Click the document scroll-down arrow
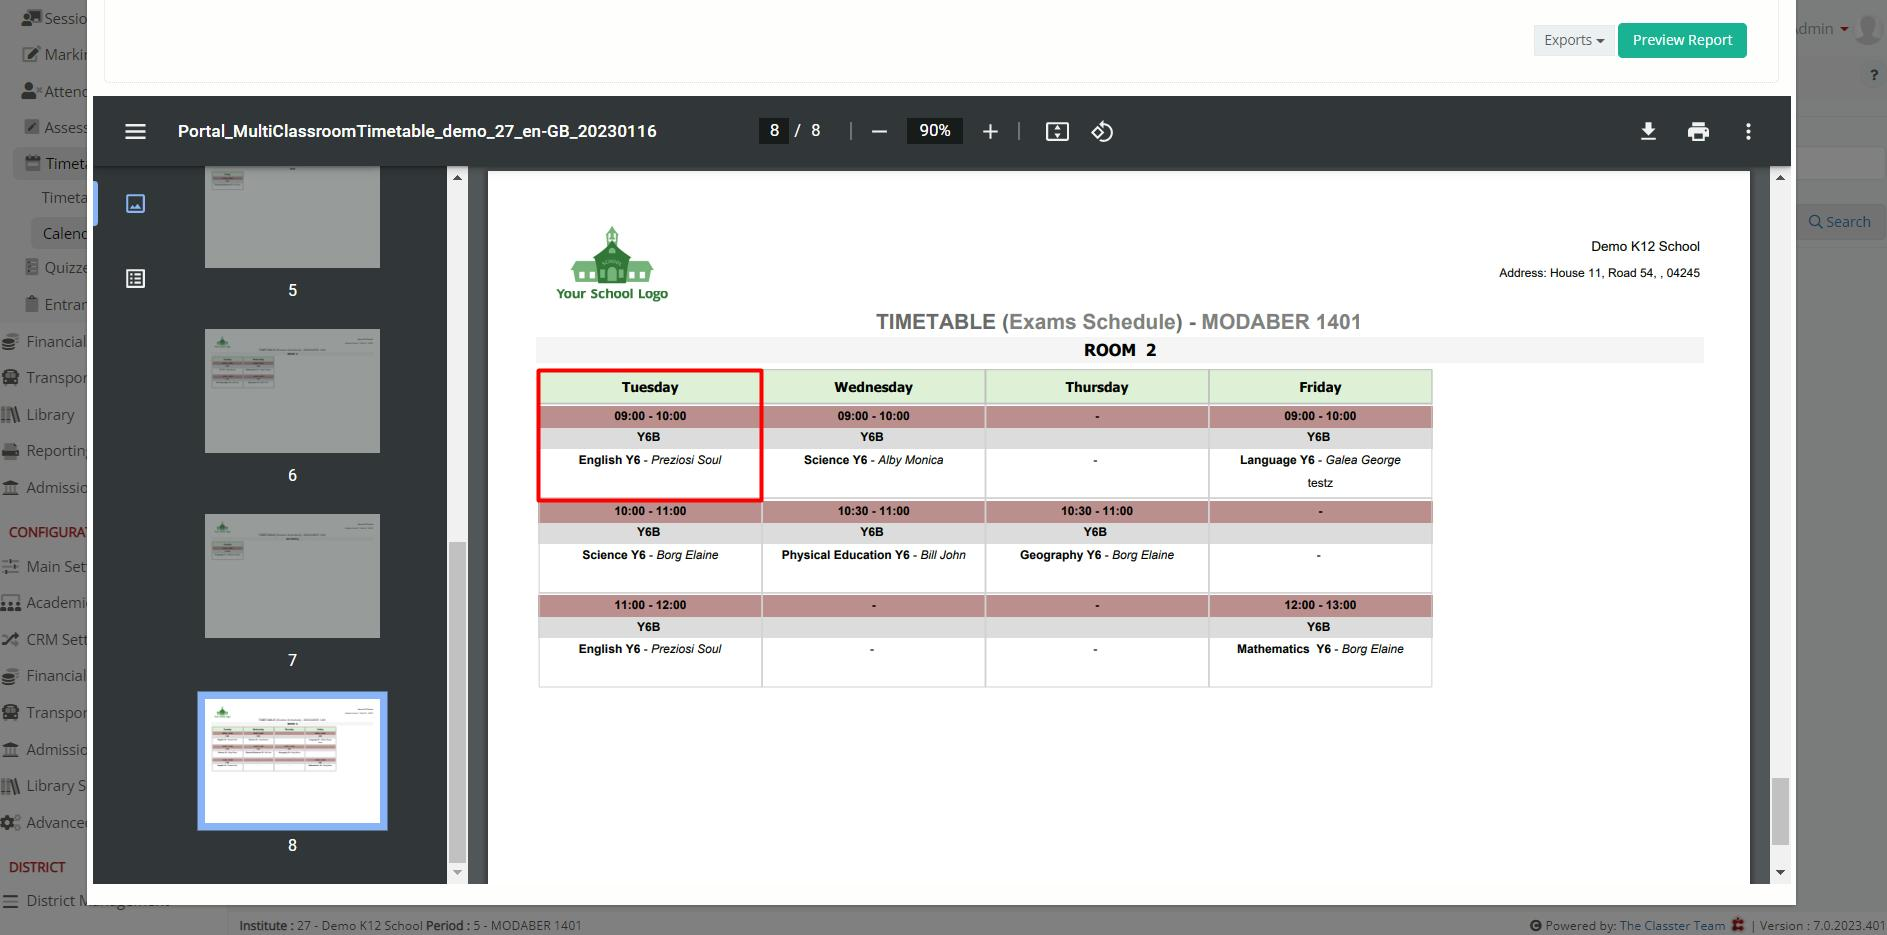This screenshot has height=935, width=1887. click(x=1780, y=873)
